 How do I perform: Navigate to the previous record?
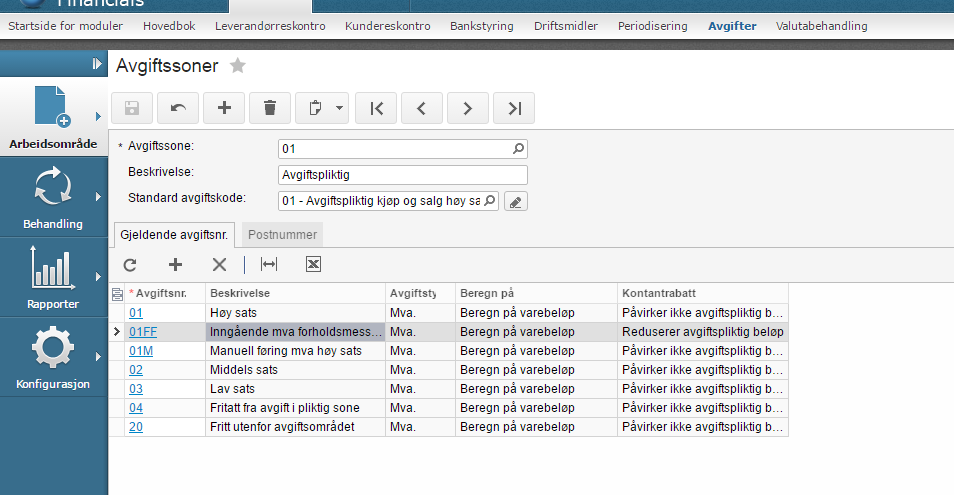click(x=421, y=108)
